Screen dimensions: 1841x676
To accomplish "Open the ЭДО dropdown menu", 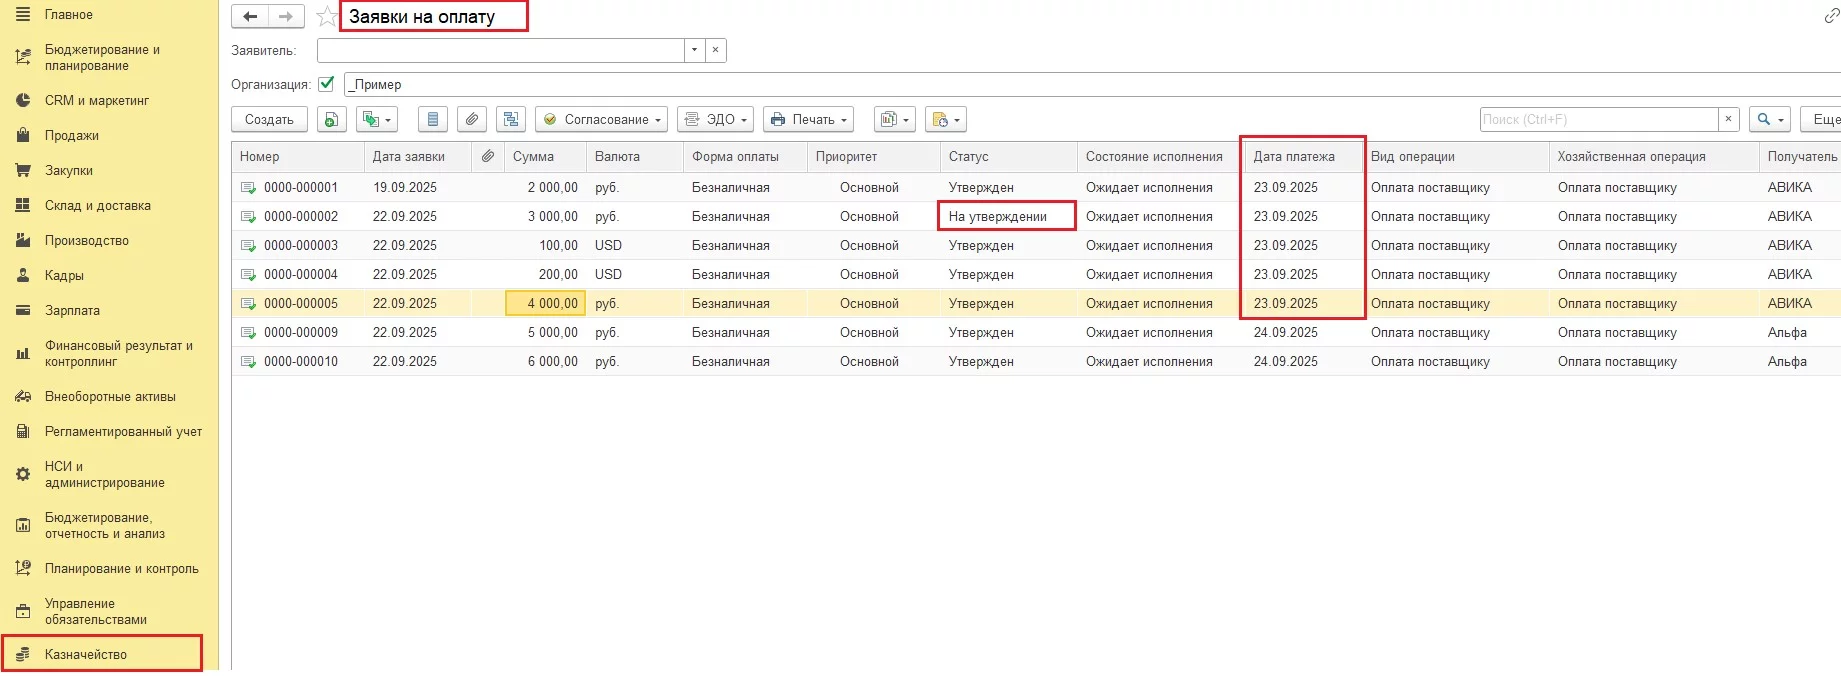I will click(715, 119).
